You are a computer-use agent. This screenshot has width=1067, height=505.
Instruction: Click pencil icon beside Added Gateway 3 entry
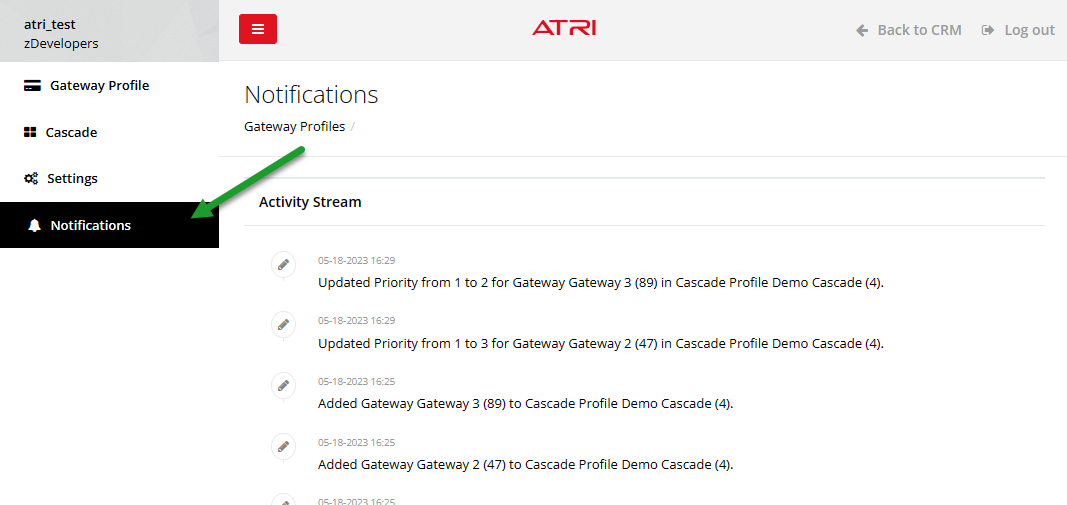(284, 386)
